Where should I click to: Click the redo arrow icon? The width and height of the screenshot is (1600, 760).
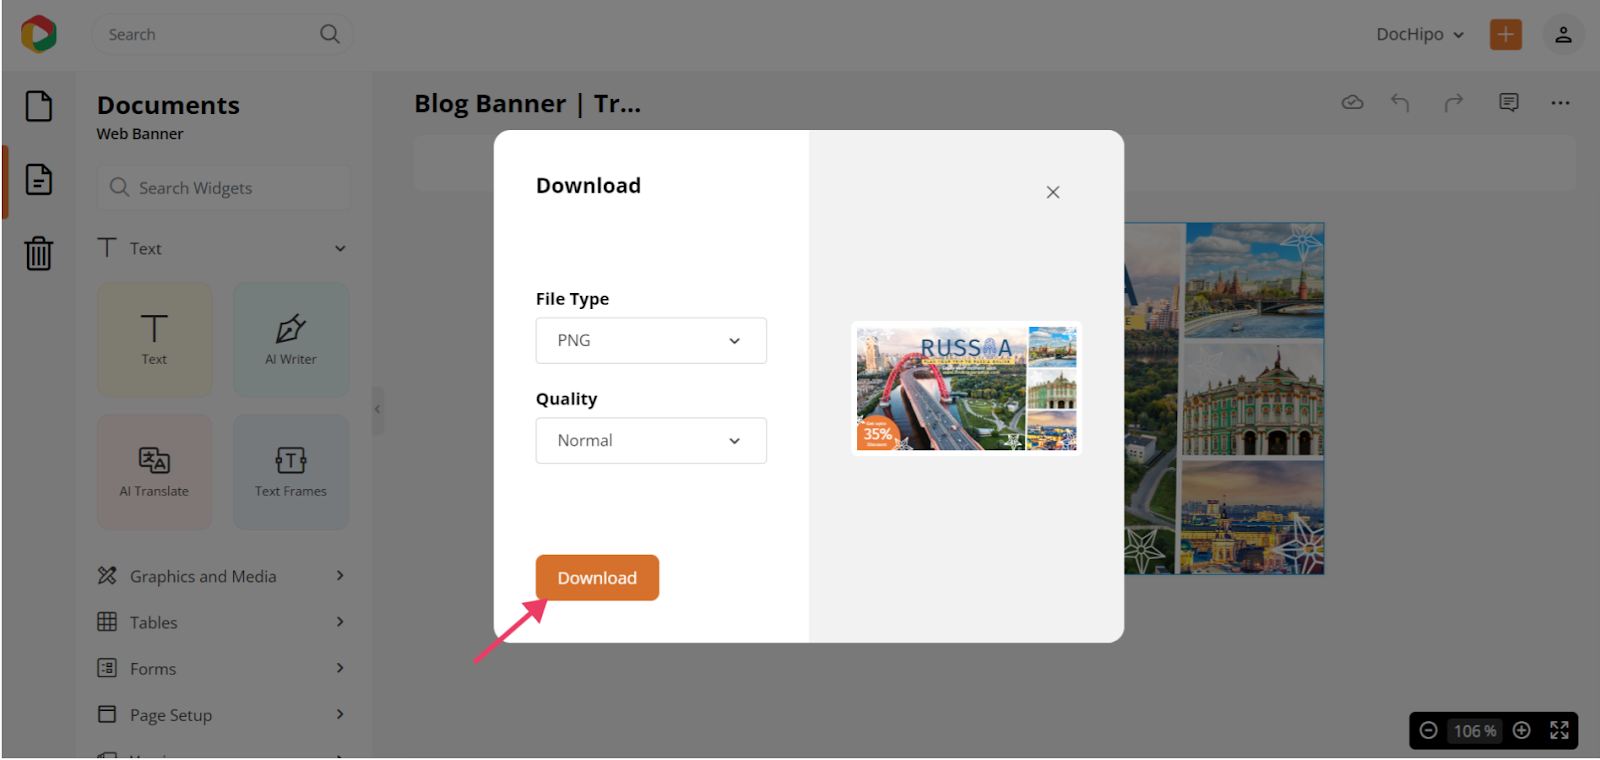(1454, 102)
